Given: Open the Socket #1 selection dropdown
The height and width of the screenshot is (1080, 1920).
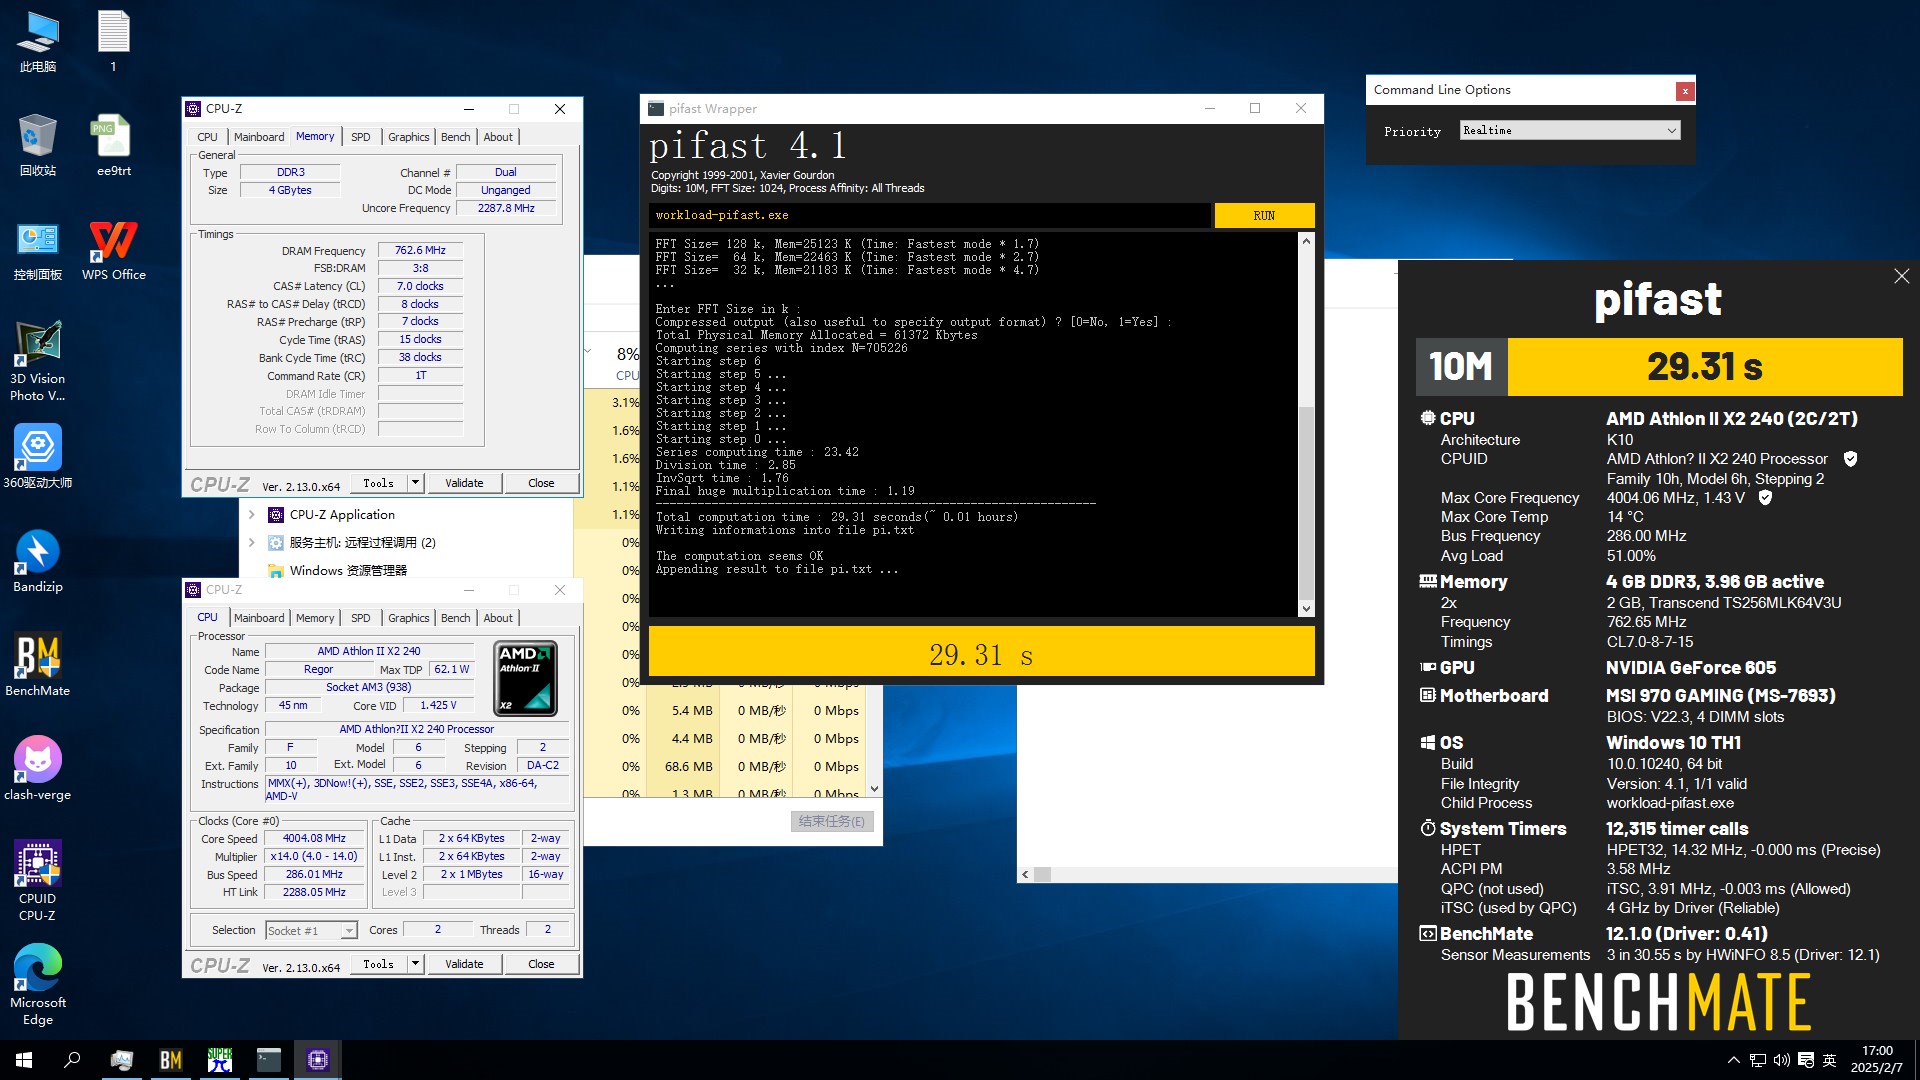Looking at the screenshot, I should point(311,930).
